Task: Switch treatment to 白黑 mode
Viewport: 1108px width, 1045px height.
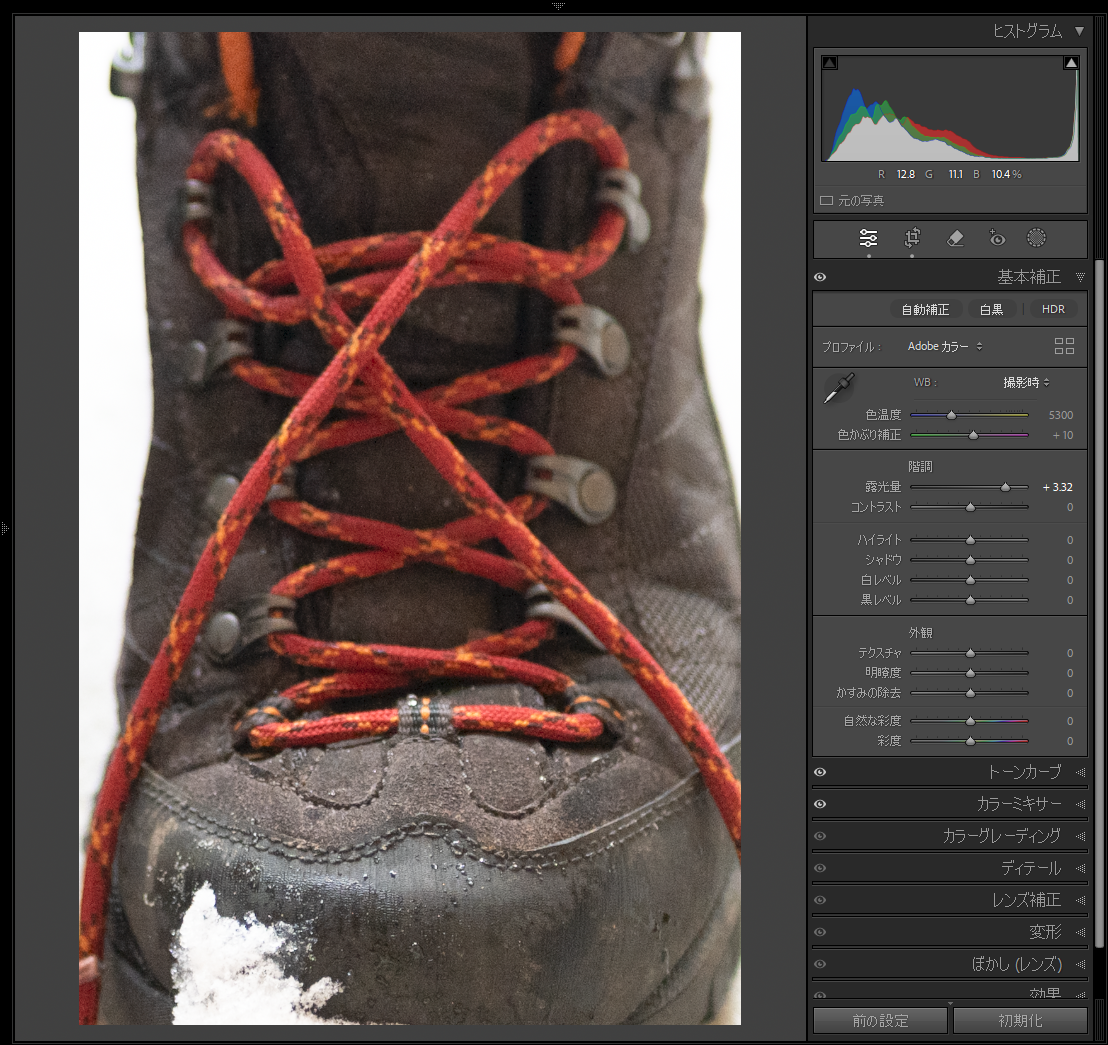Action: pos(991,309)
